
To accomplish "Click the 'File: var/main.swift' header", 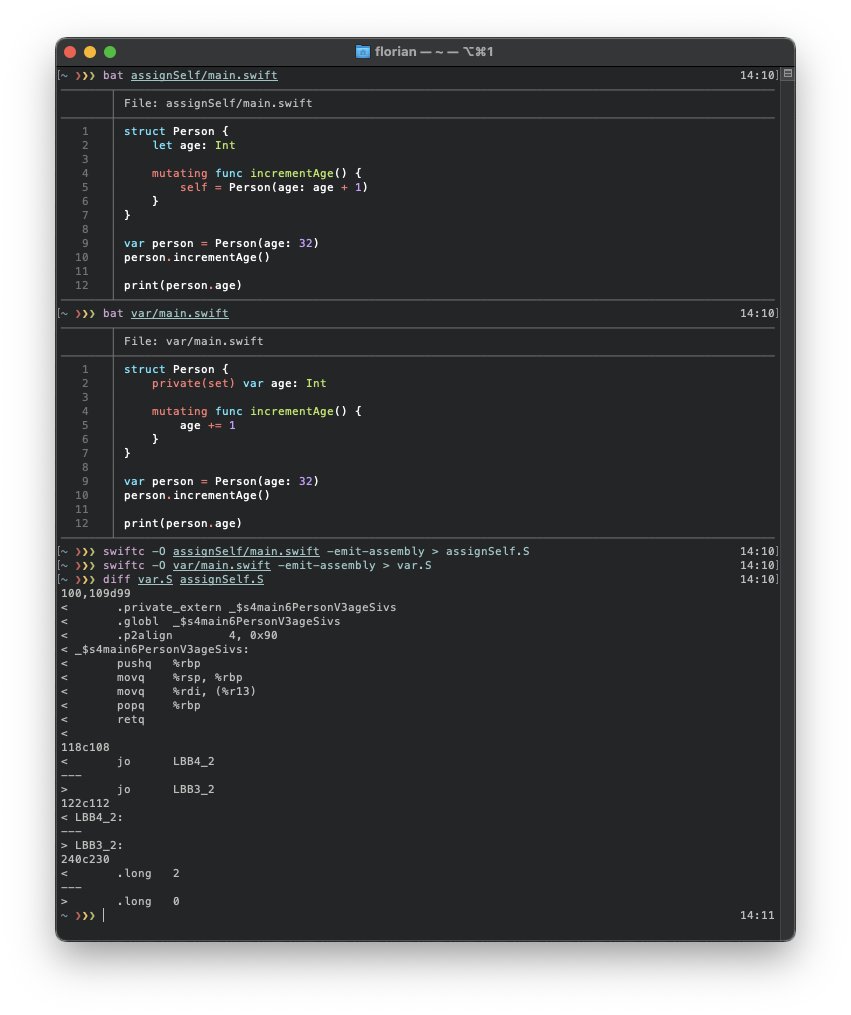I will tap(193, 341).
